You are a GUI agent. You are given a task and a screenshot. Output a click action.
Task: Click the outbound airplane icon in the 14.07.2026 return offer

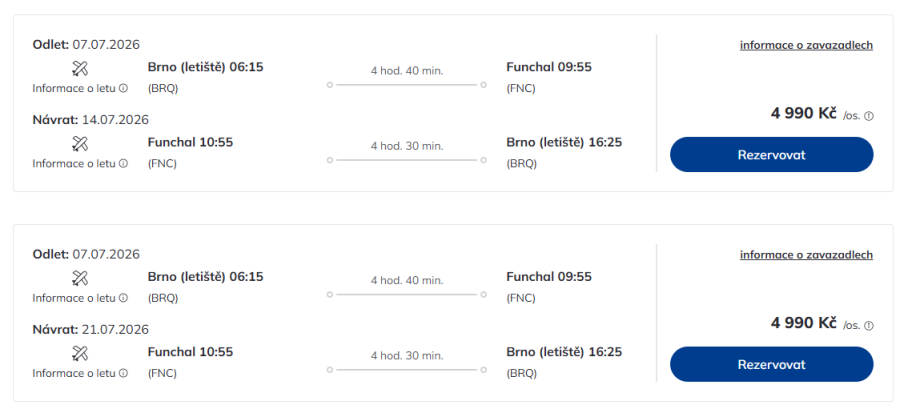(81, 68)
